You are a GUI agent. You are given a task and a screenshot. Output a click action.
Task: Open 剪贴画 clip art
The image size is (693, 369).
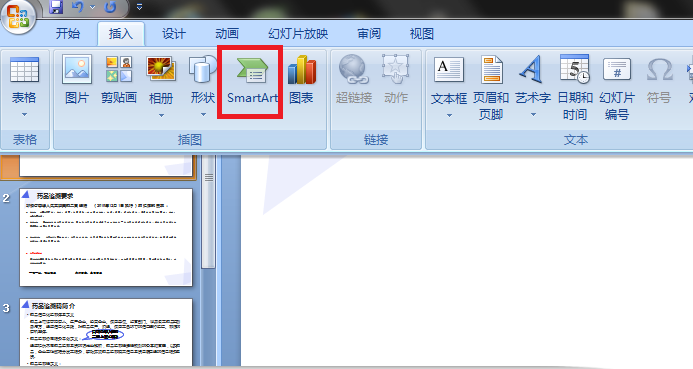click(x=118, y=80)
